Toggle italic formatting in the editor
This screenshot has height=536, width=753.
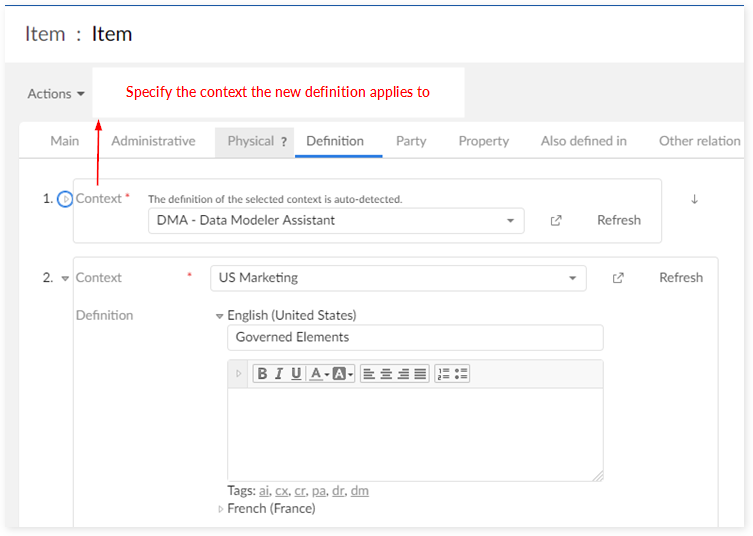pos(279,374)
